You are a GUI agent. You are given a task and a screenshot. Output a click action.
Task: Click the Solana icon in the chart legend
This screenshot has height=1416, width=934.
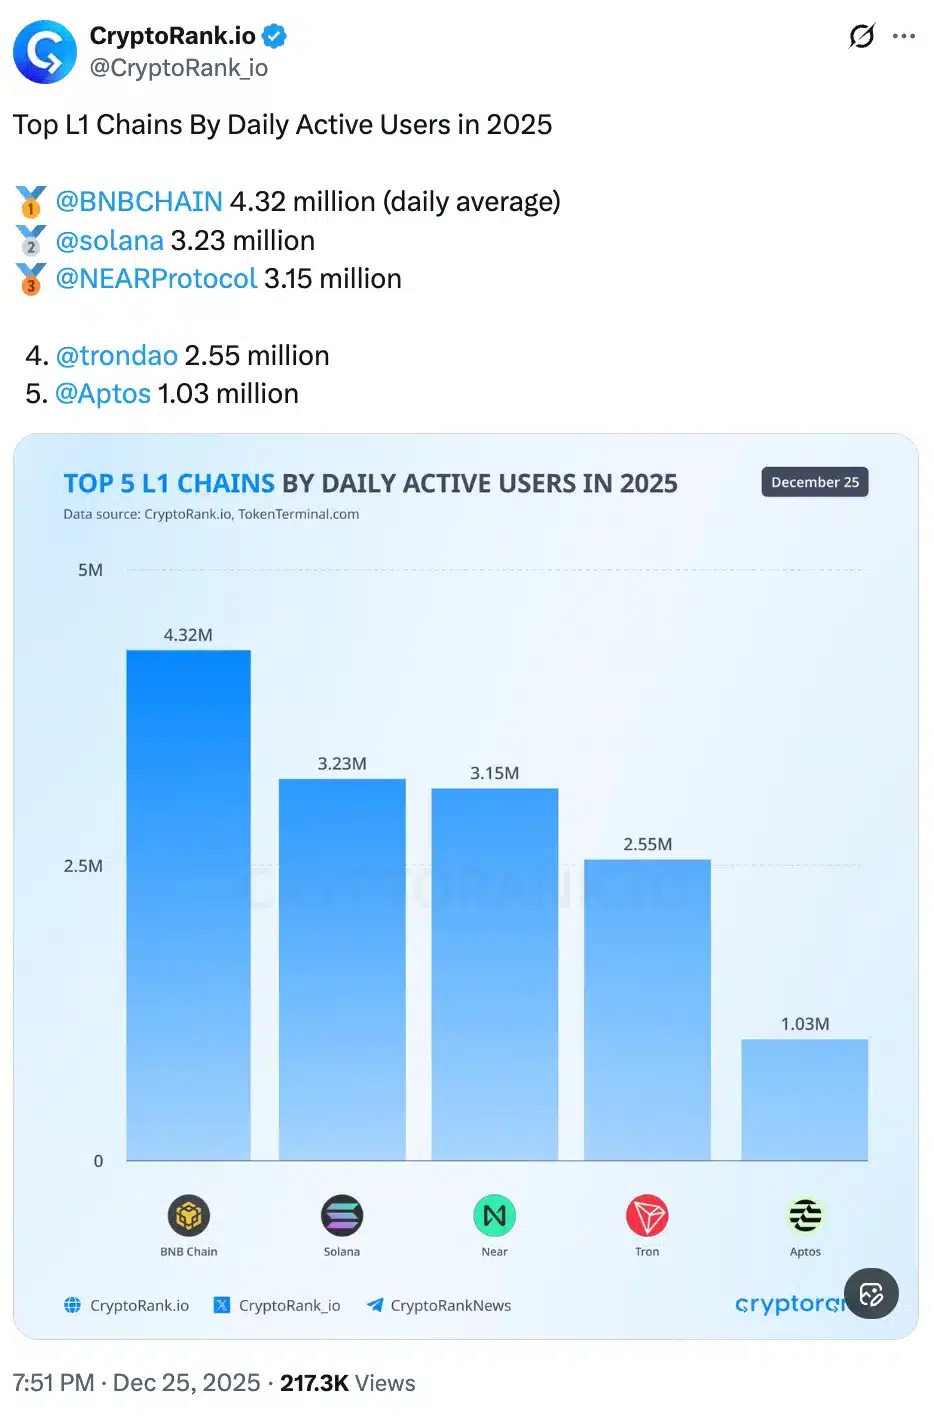(x=341, y=1218)
